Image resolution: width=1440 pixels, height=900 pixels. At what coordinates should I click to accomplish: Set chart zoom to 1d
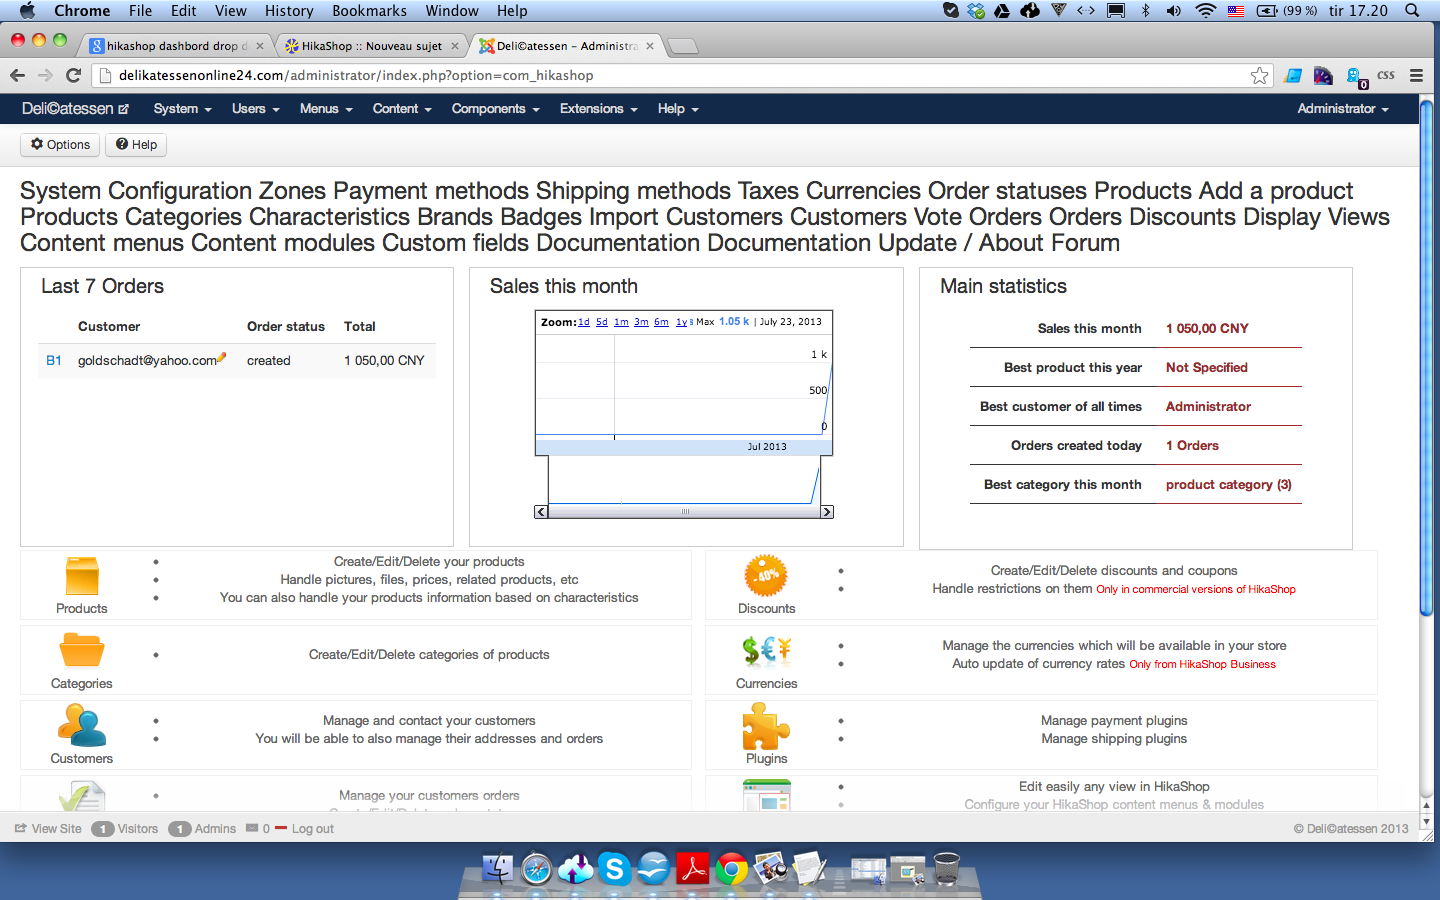584,322
